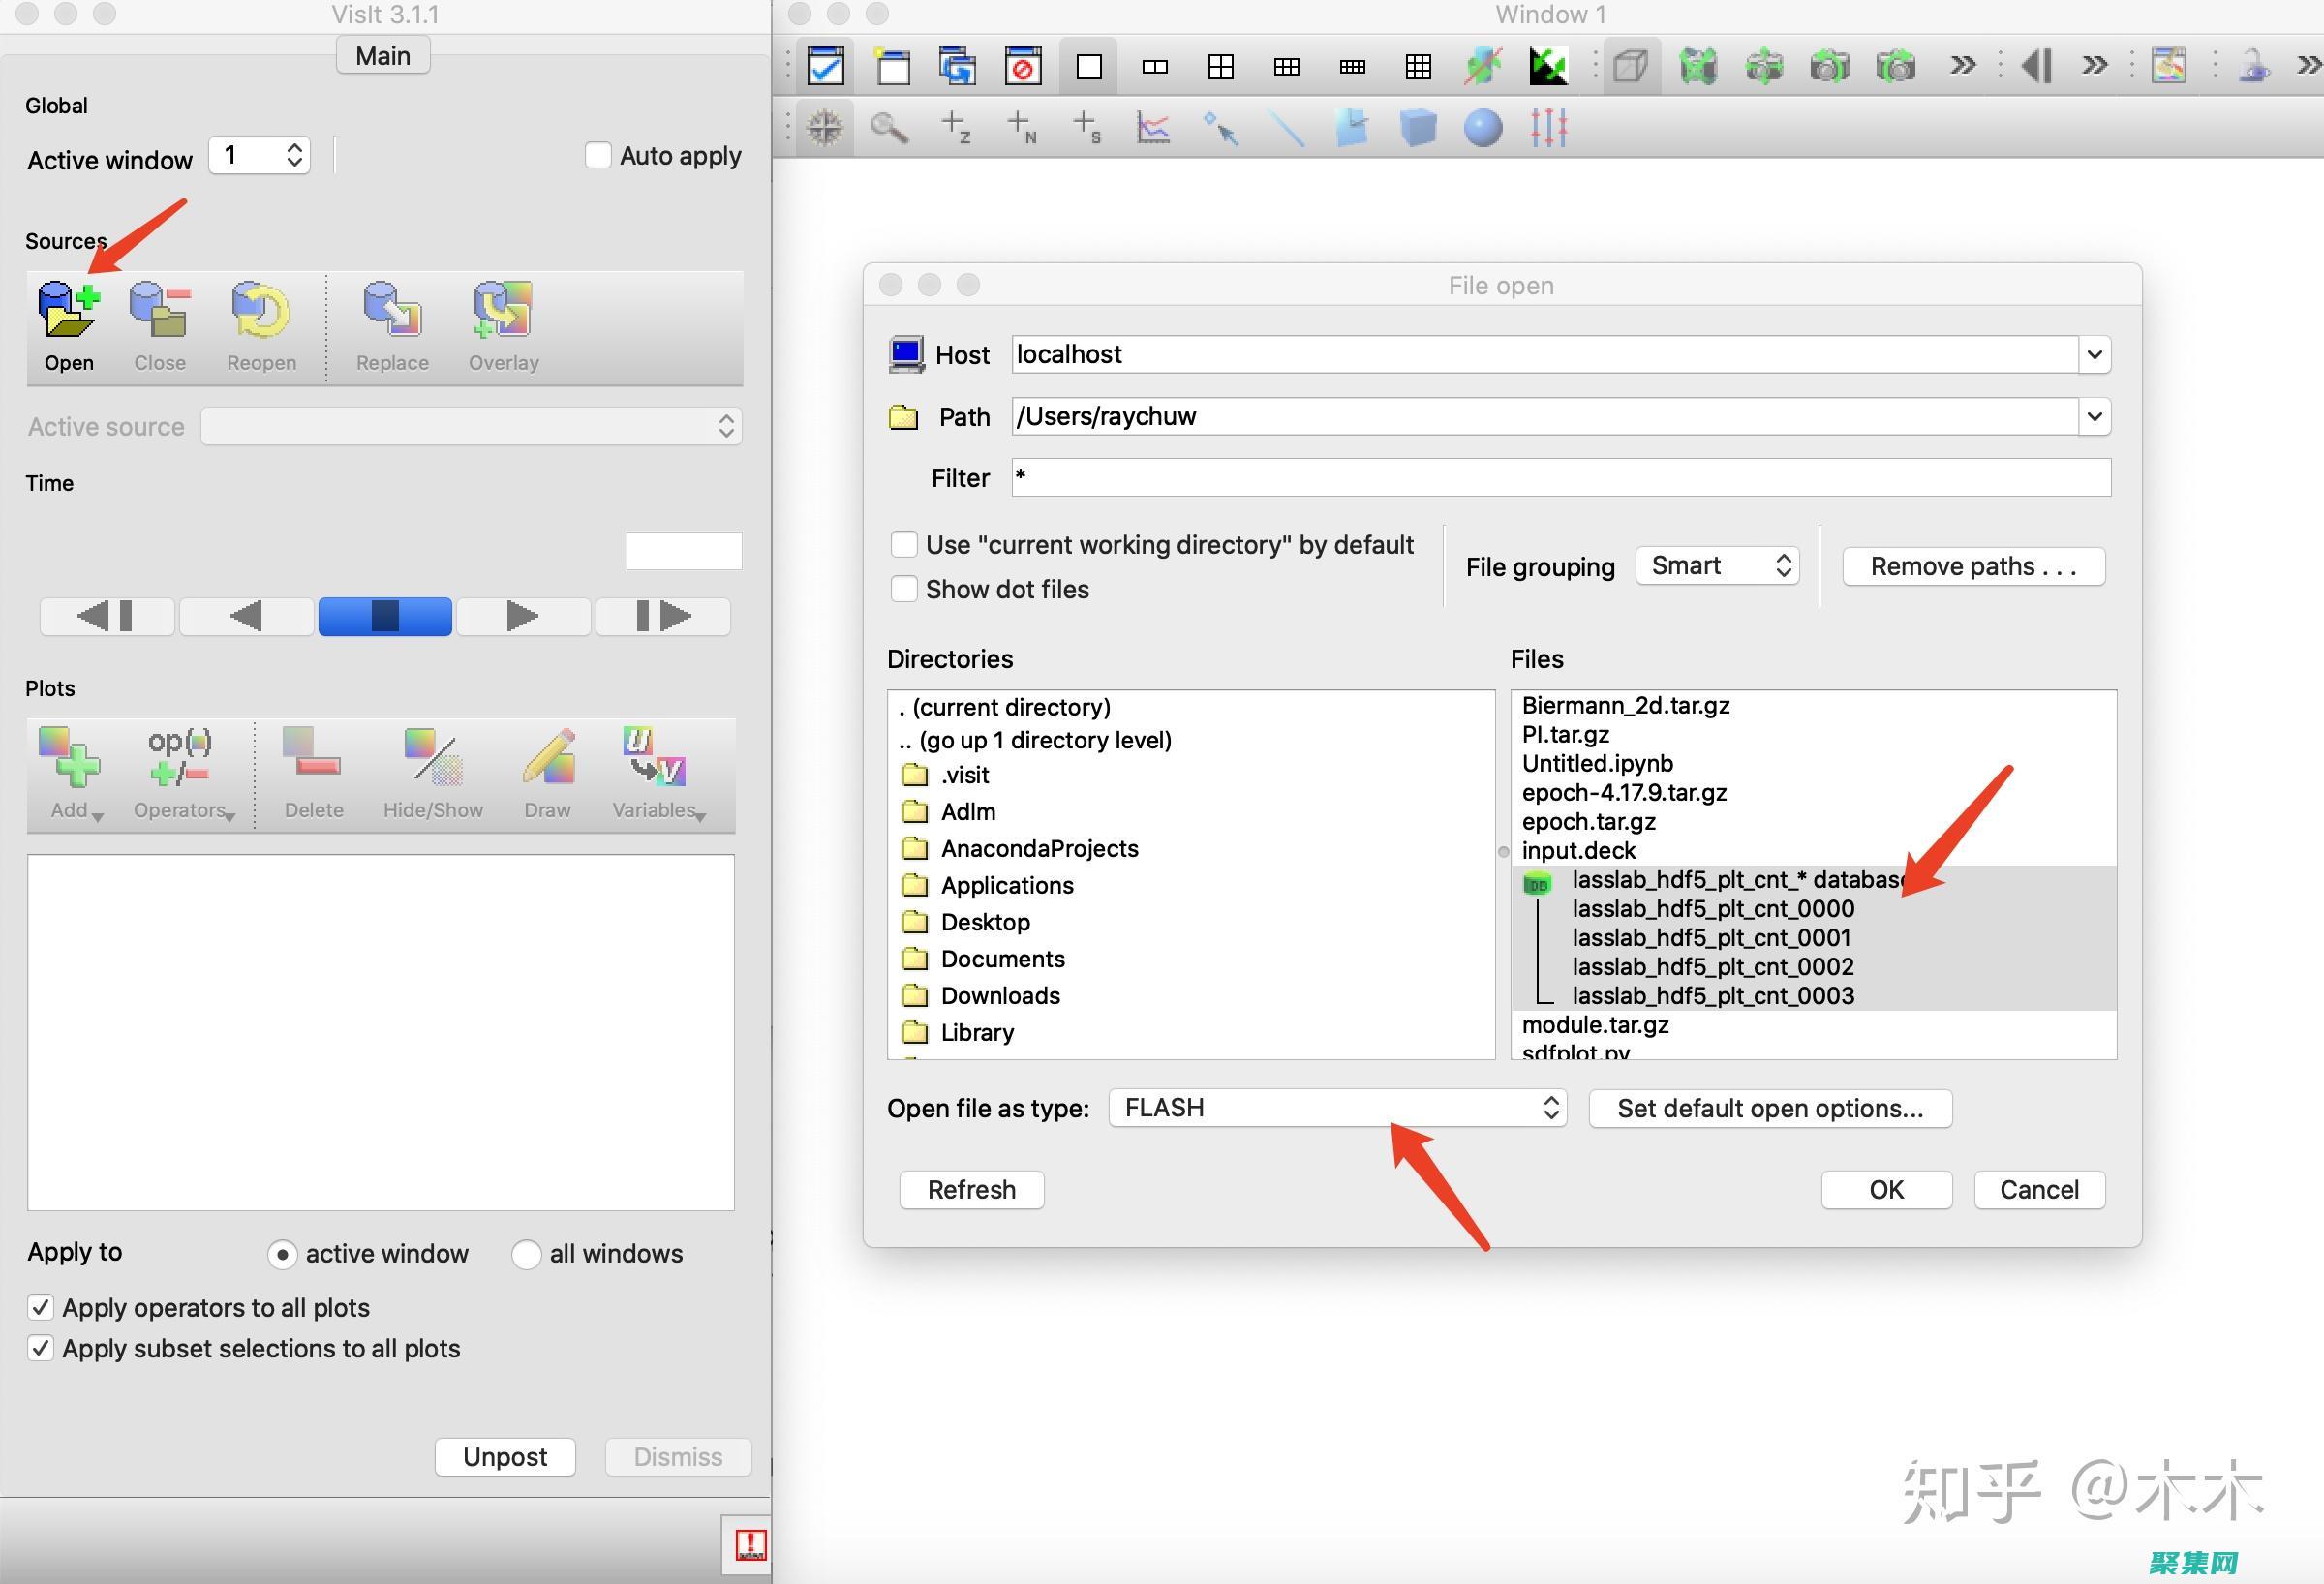Toggle Show dot files checkbox
Viewport: 2324px width, 1584px height.
coord(904,589)
